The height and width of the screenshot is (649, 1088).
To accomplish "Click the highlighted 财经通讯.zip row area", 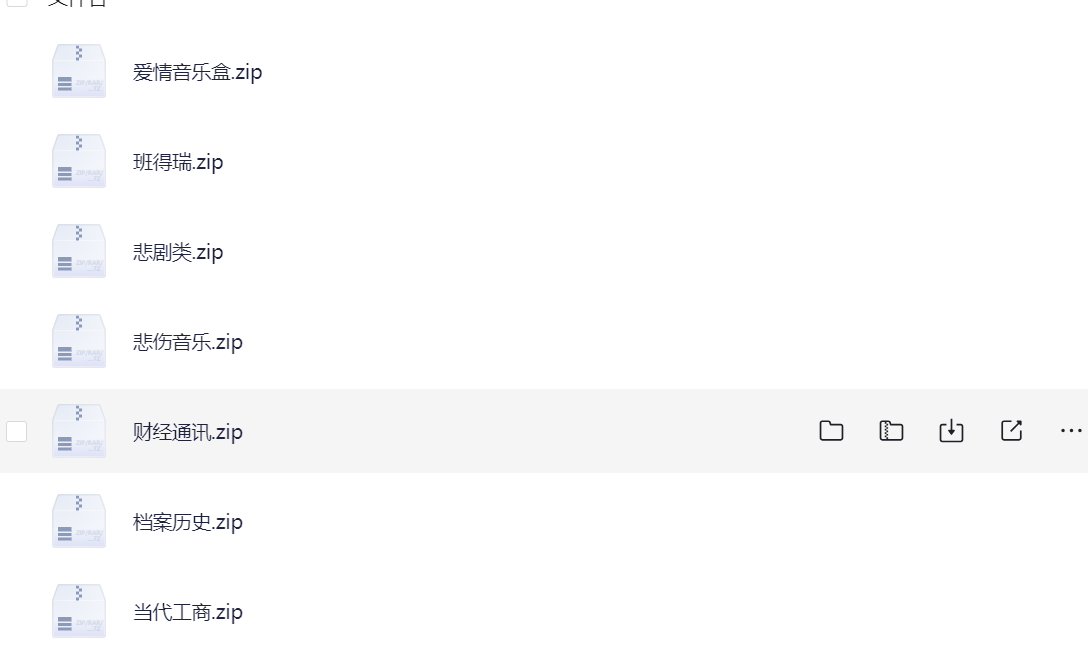I will pos(500,430).
